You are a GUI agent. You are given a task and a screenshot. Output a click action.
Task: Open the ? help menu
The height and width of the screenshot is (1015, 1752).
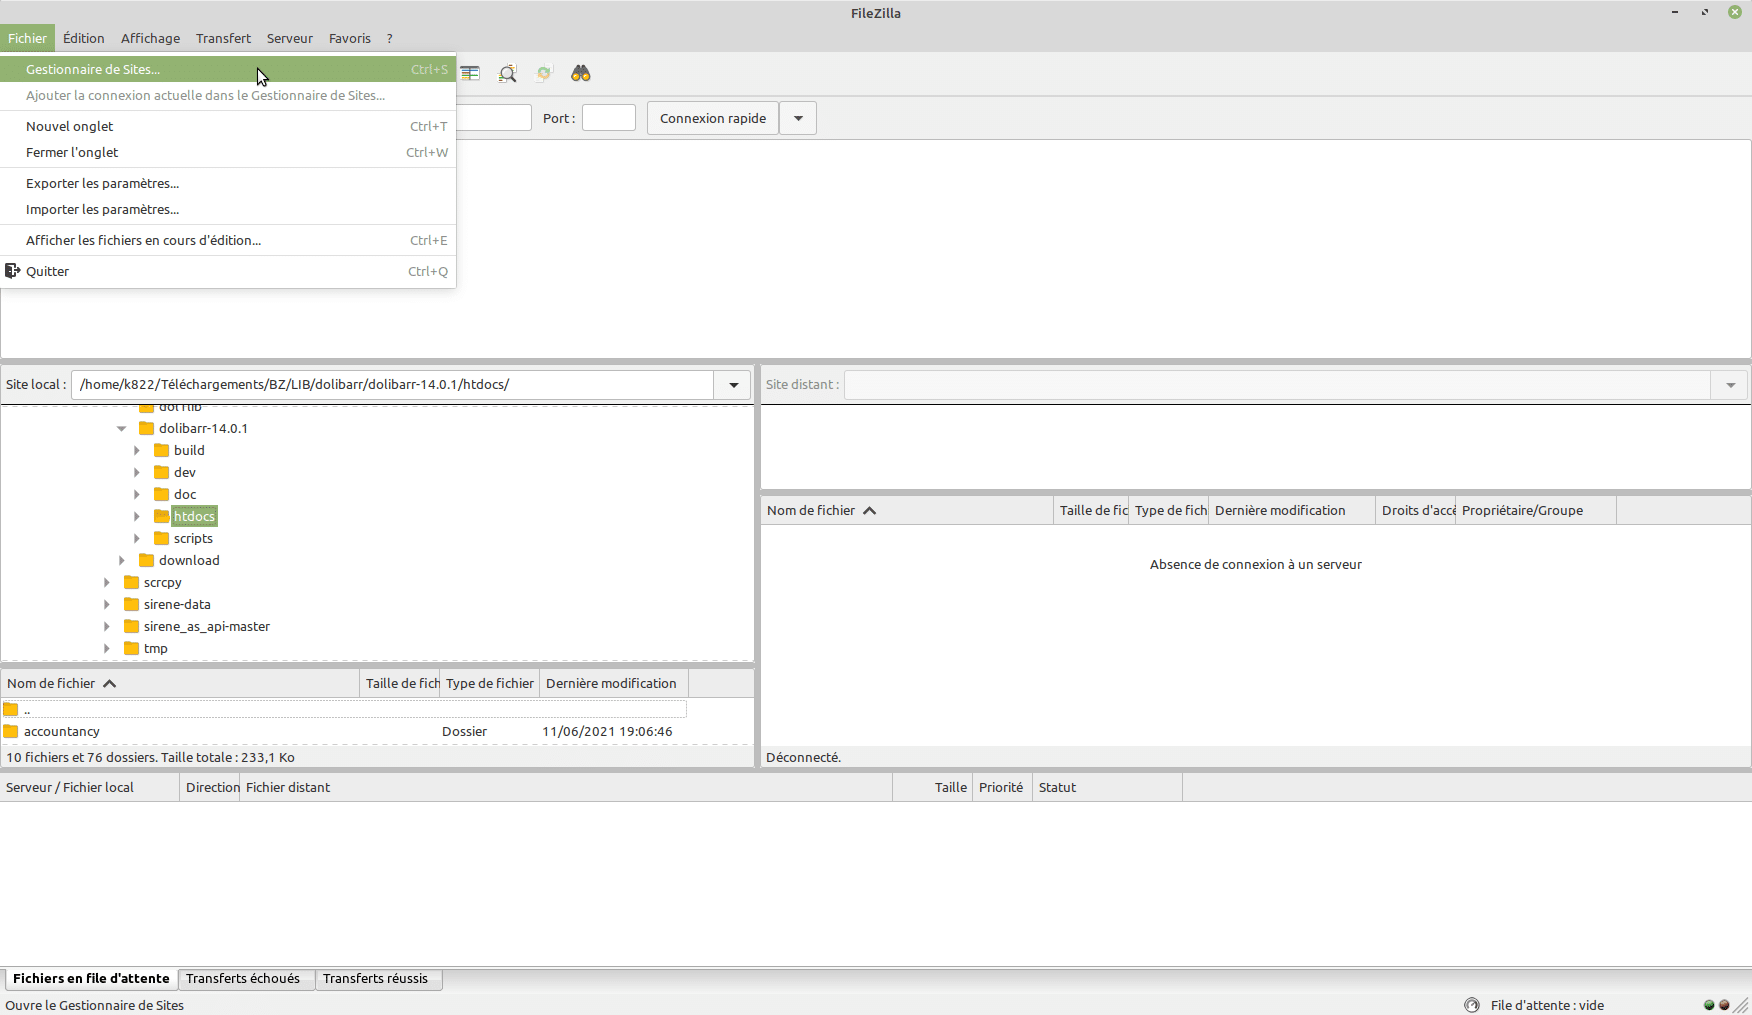(390, 38)
